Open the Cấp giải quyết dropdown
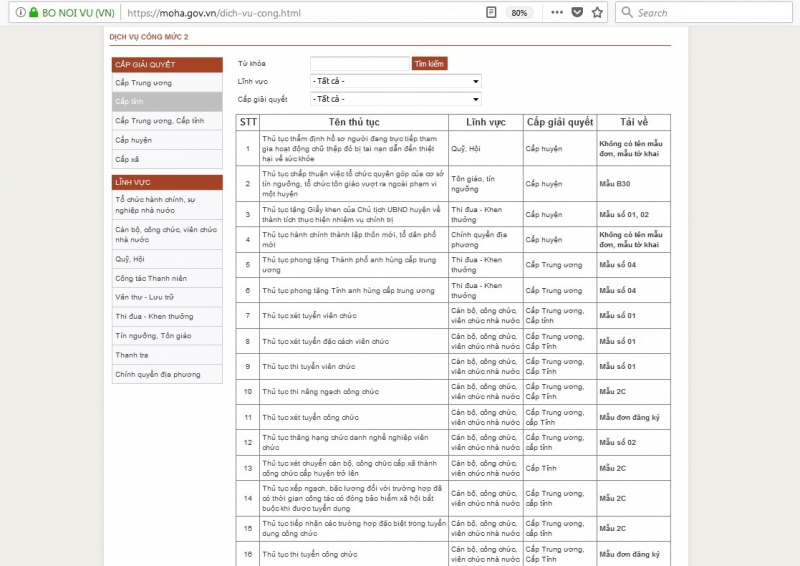 tap(395, 99)
